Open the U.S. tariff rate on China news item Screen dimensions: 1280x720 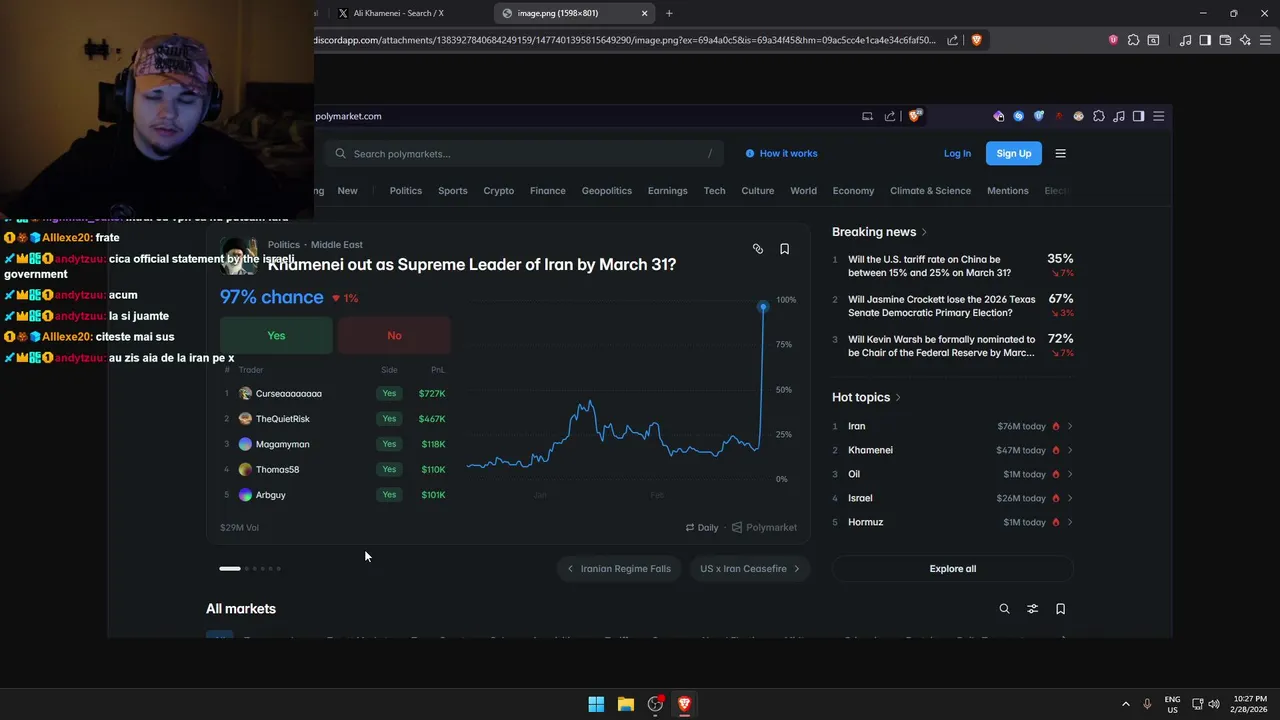953,266
